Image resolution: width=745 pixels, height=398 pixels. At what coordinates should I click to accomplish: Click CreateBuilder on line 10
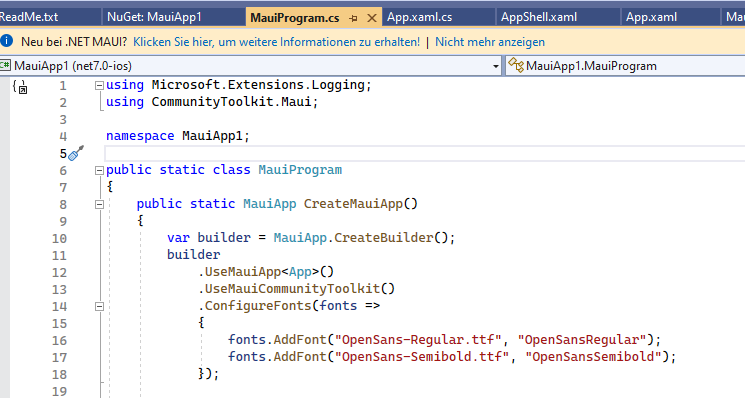384,237
